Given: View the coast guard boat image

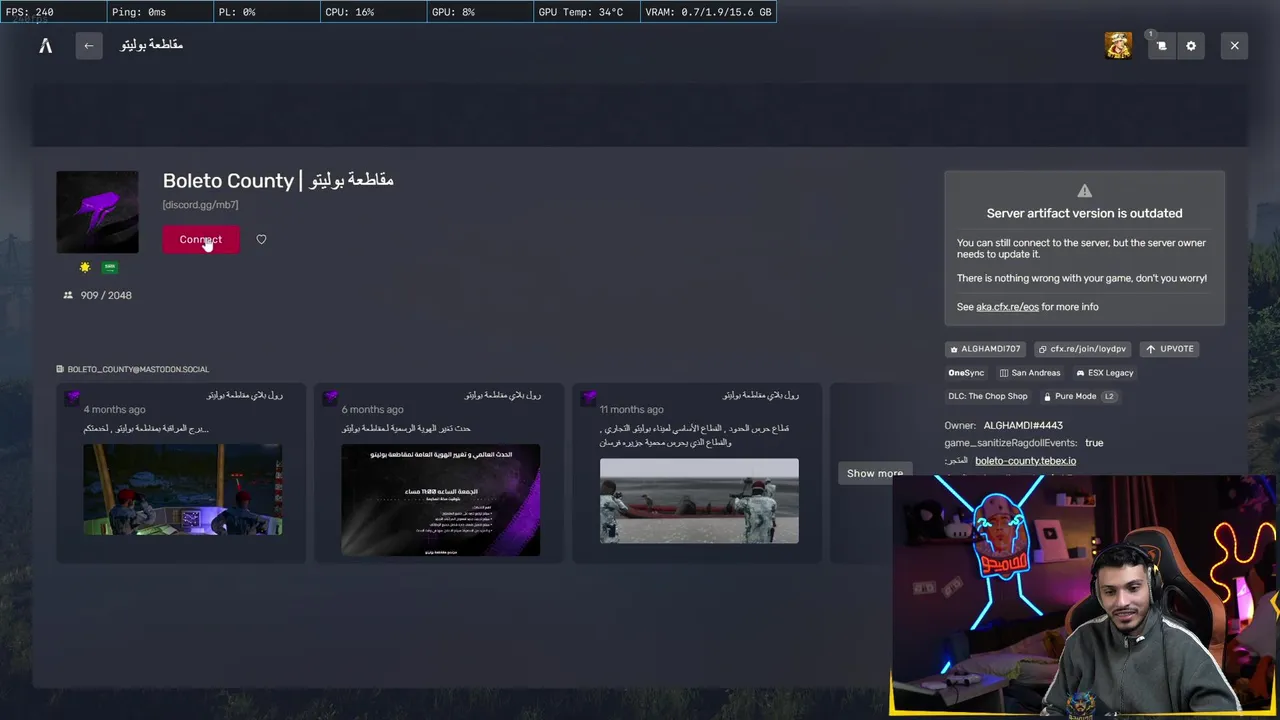Looking at the screenshot, I should 699,501.
